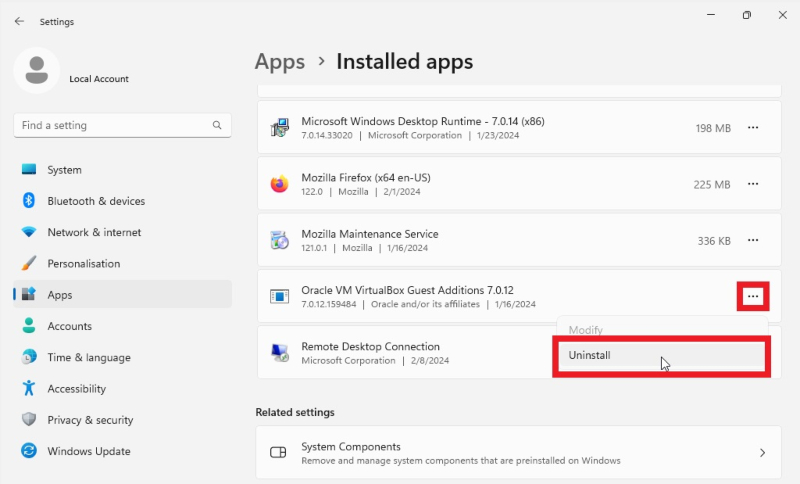800x484 pixels.
Task: Go to Windows Update settings
Action: [x=122, y=450]
